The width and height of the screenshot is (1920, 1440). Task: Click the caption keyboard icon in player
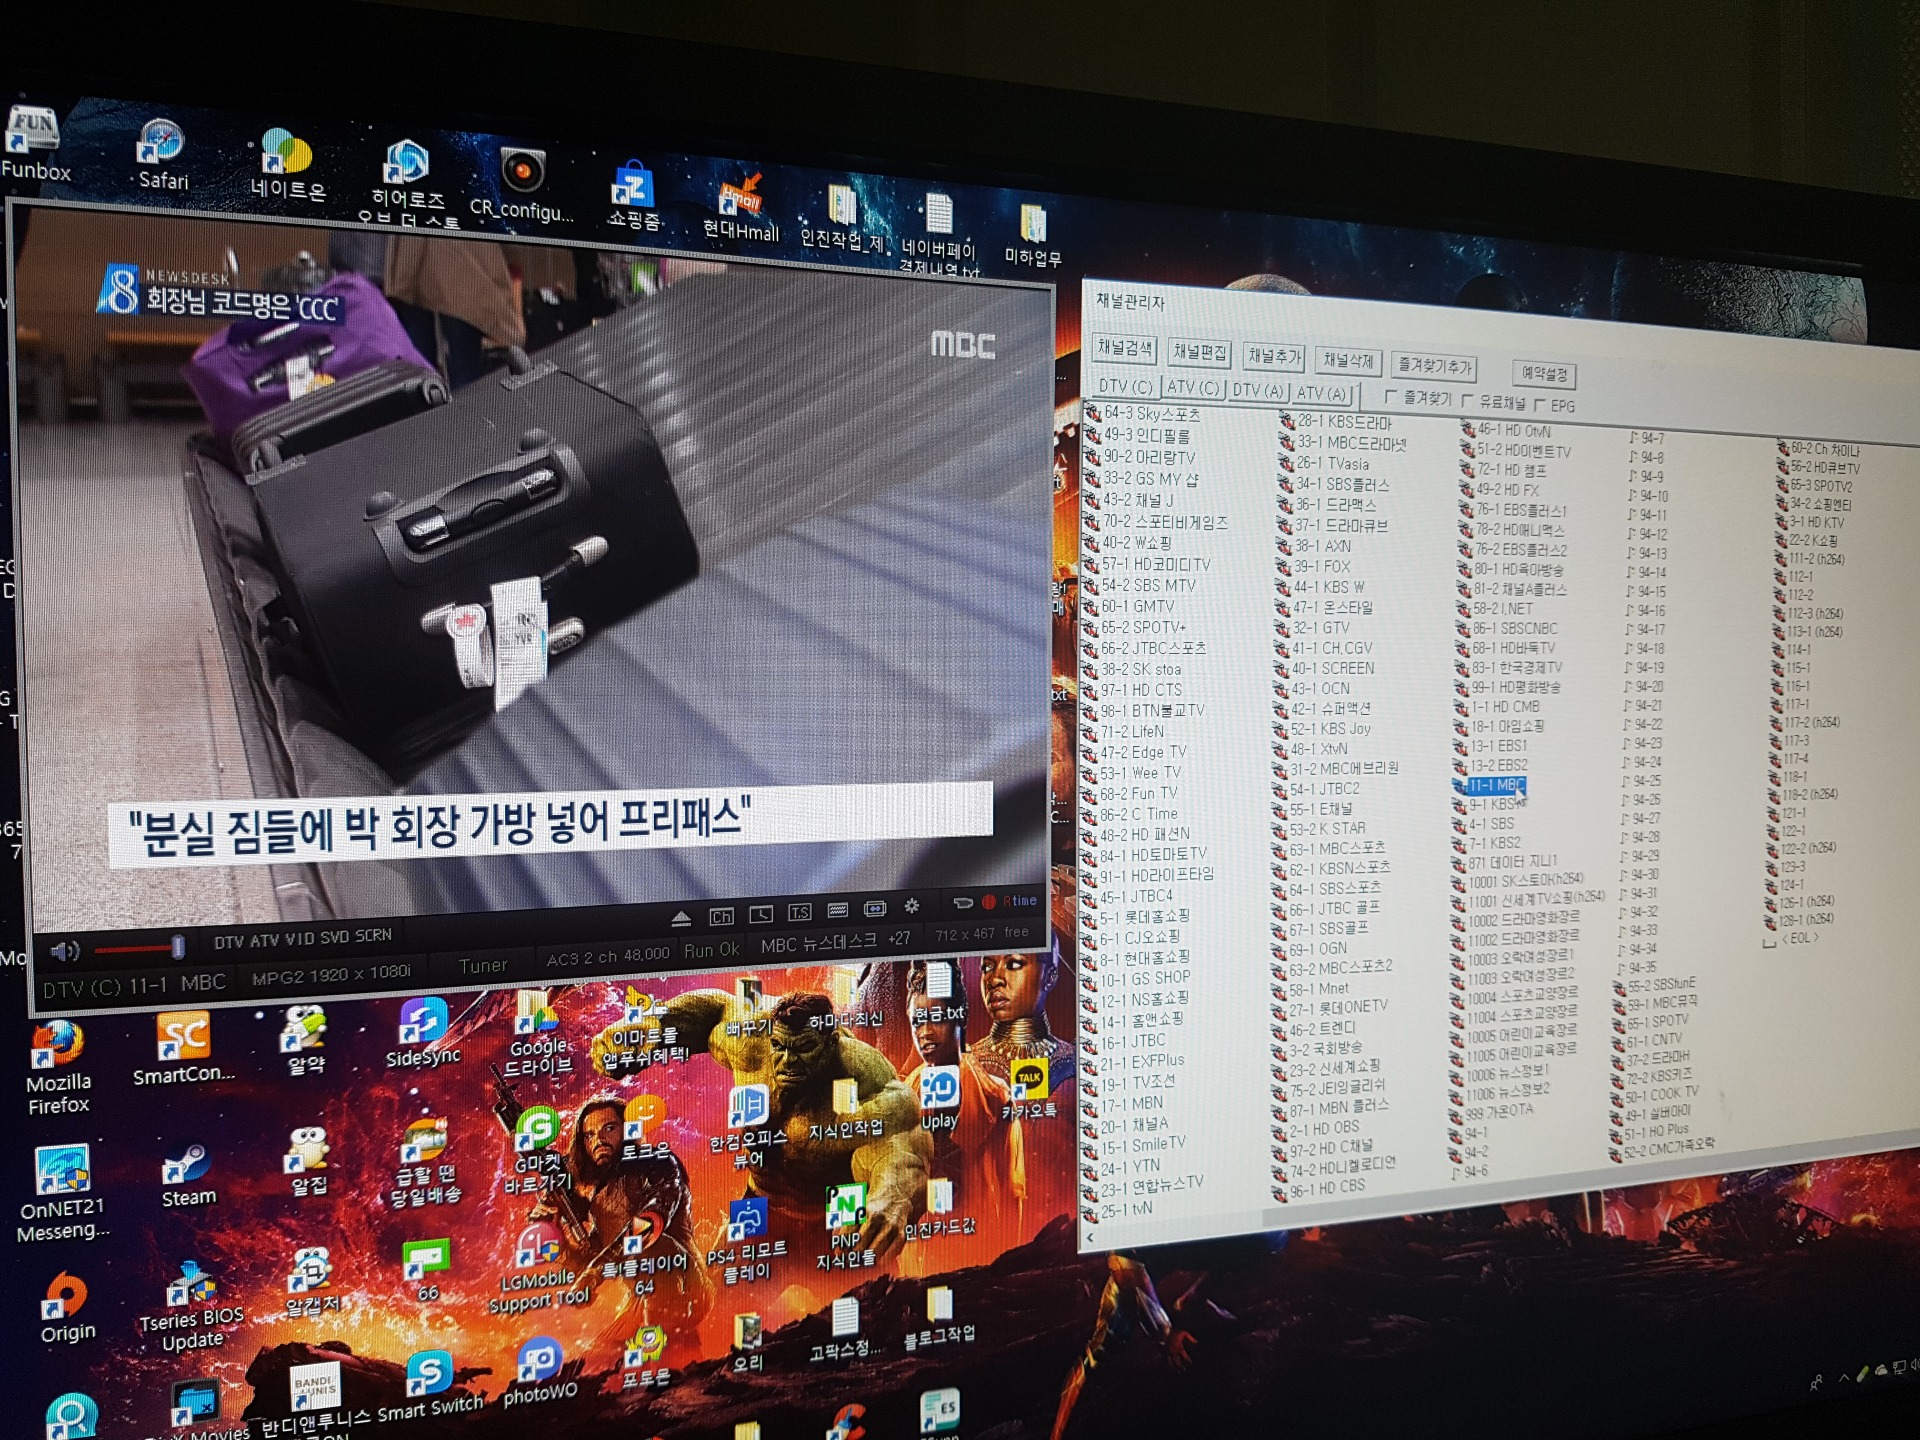pyautogui.click(x=838, y=910)
